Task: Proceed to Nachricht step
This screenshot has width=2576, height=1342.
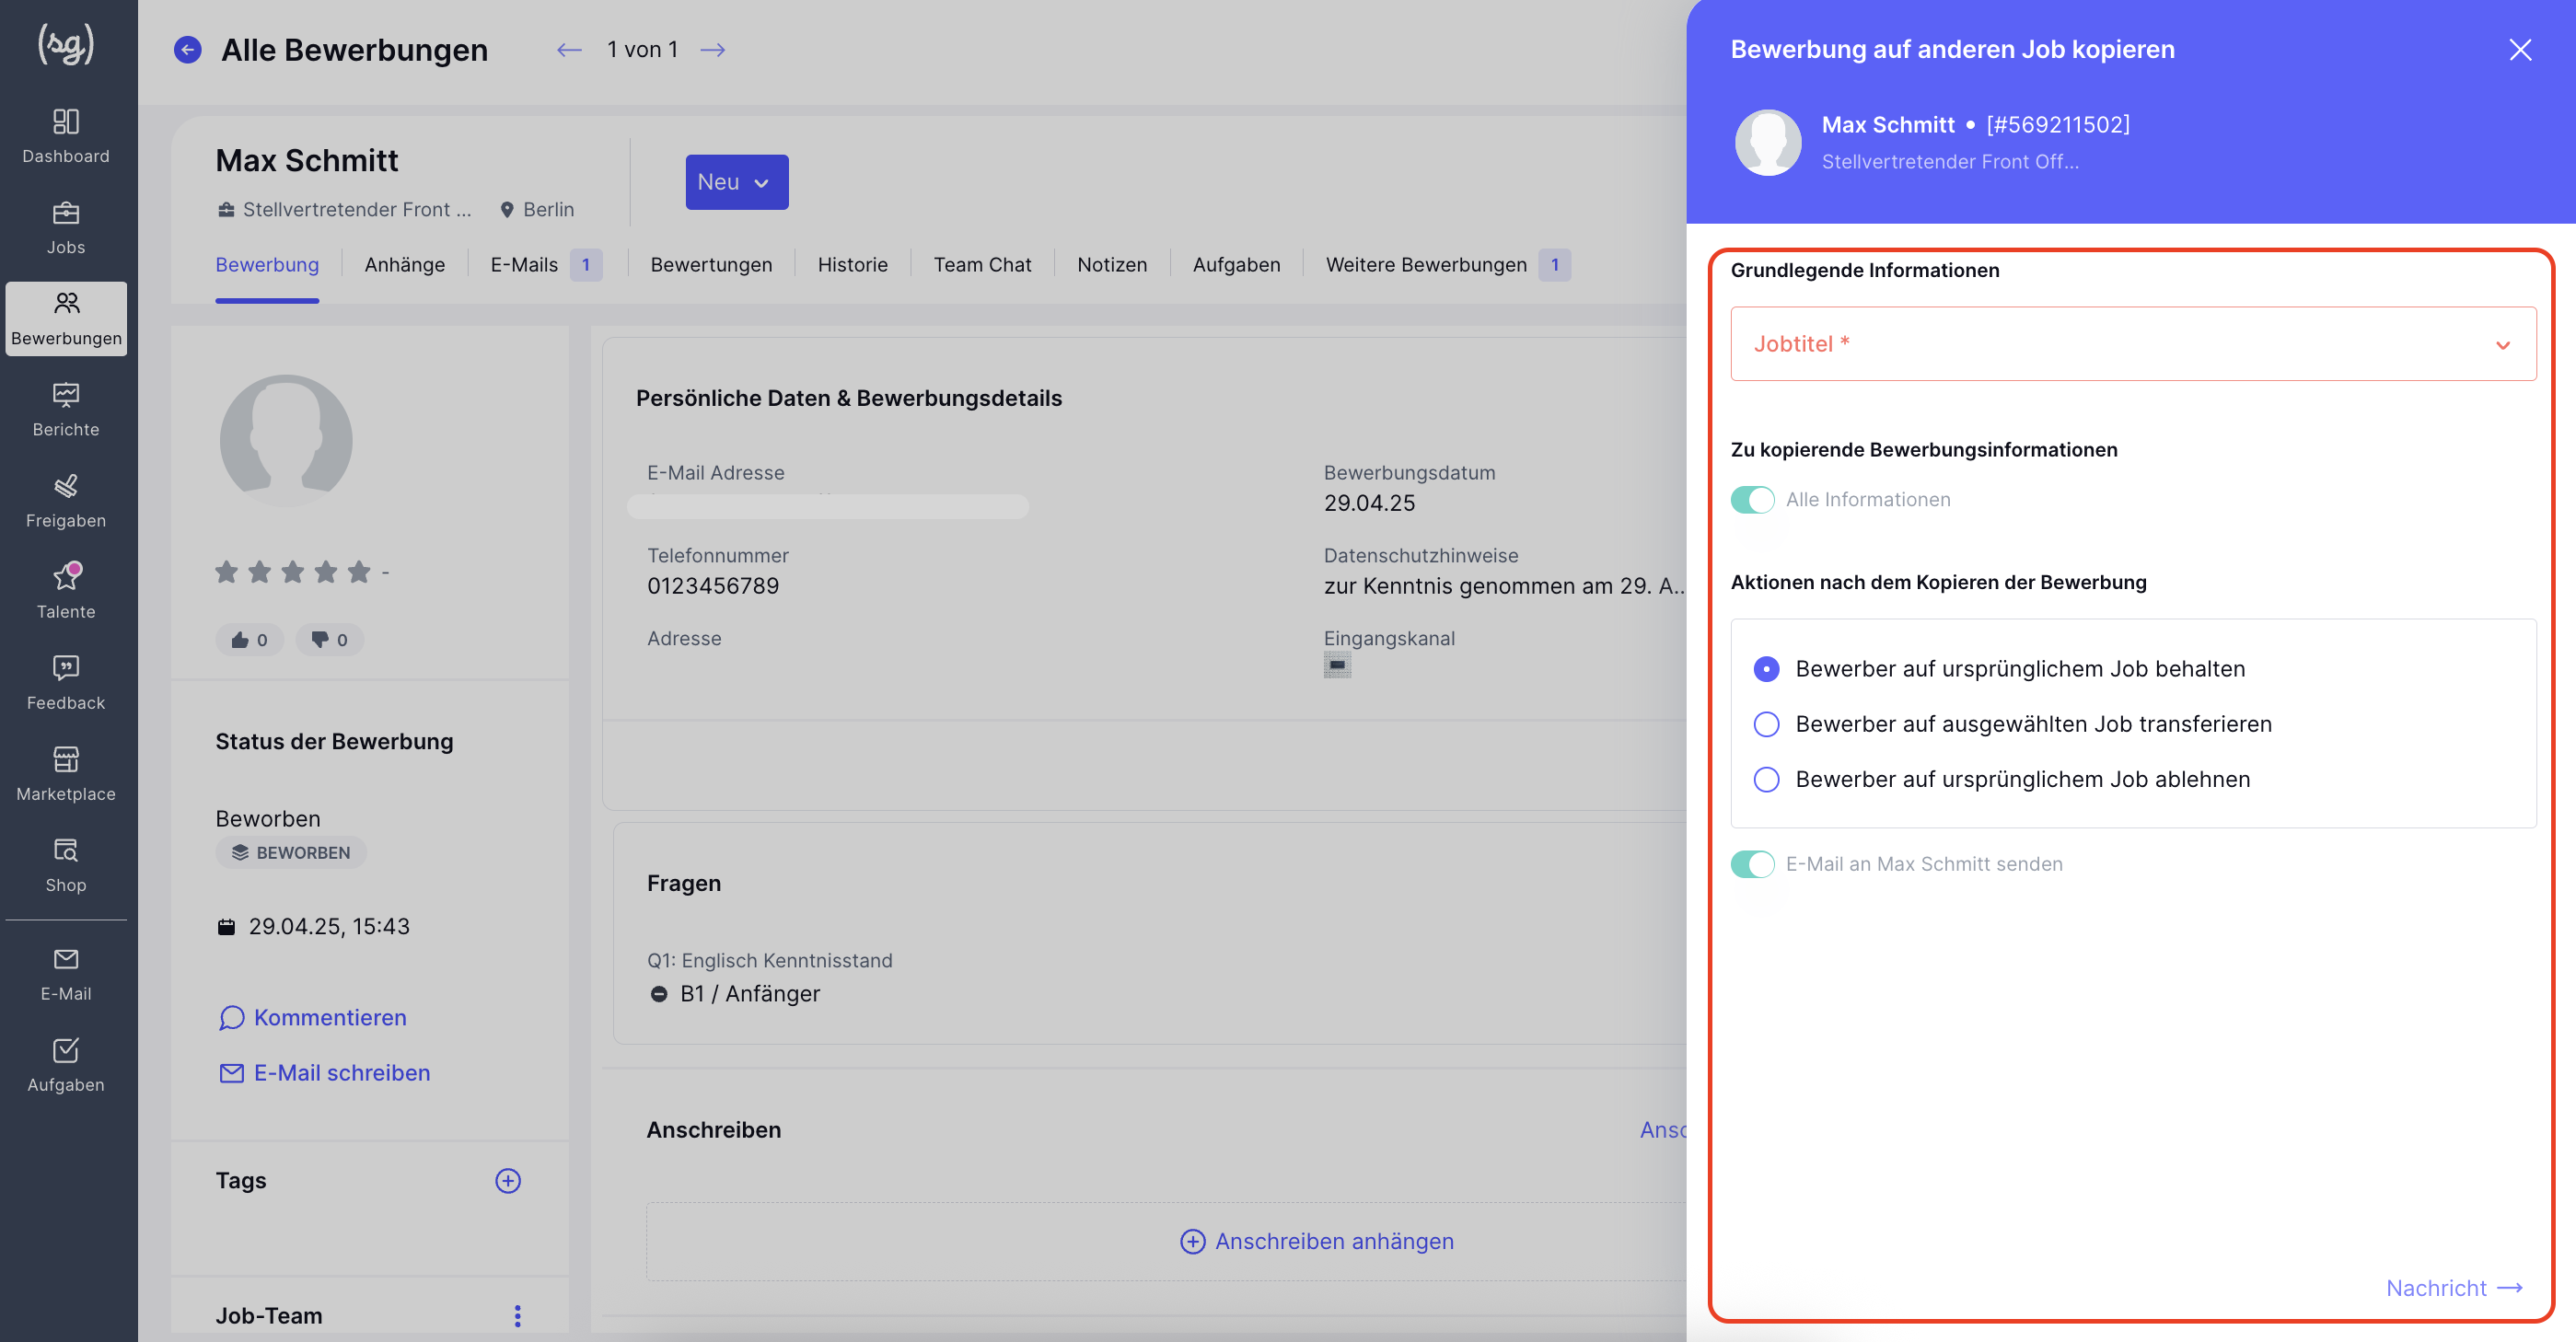Action: click(2454, 1288)
